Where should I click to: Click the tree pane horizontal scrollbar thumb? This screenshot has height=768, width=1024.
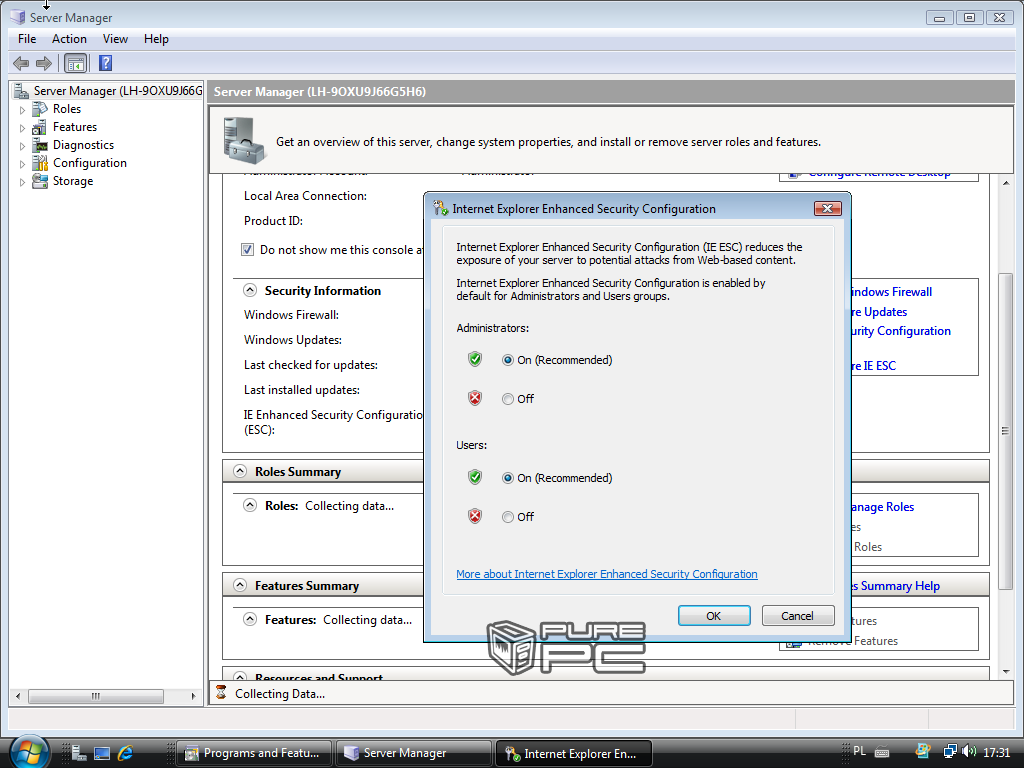[96, 696]
